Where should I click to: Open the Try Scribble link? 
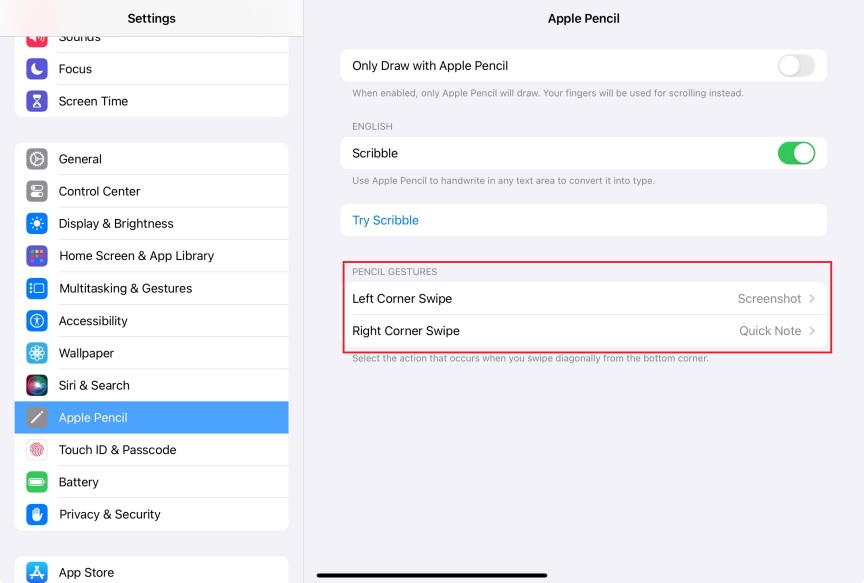click(x=385, y=220)
